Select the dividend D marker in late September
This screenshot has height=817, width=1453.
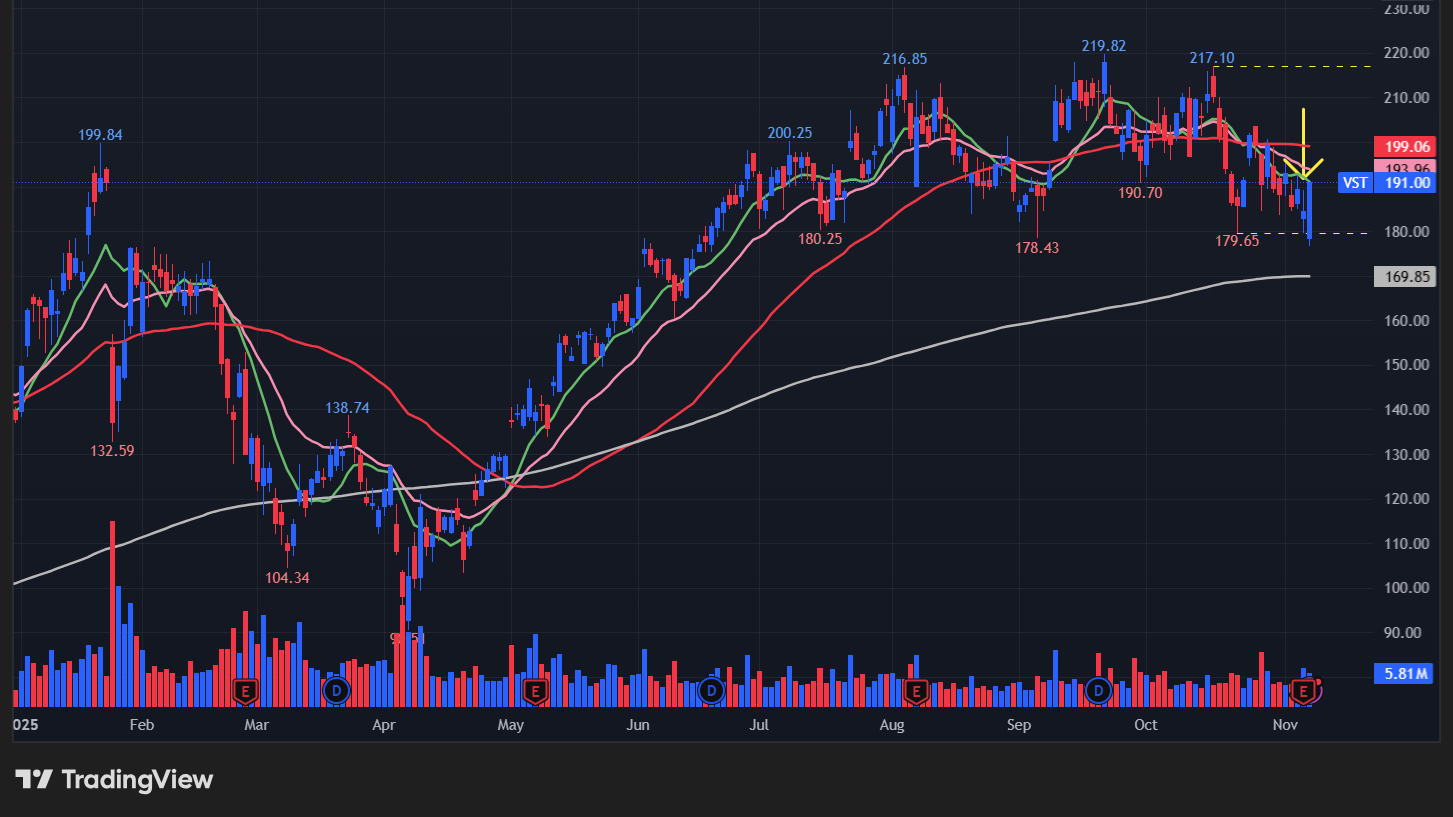pos(1099,690)
